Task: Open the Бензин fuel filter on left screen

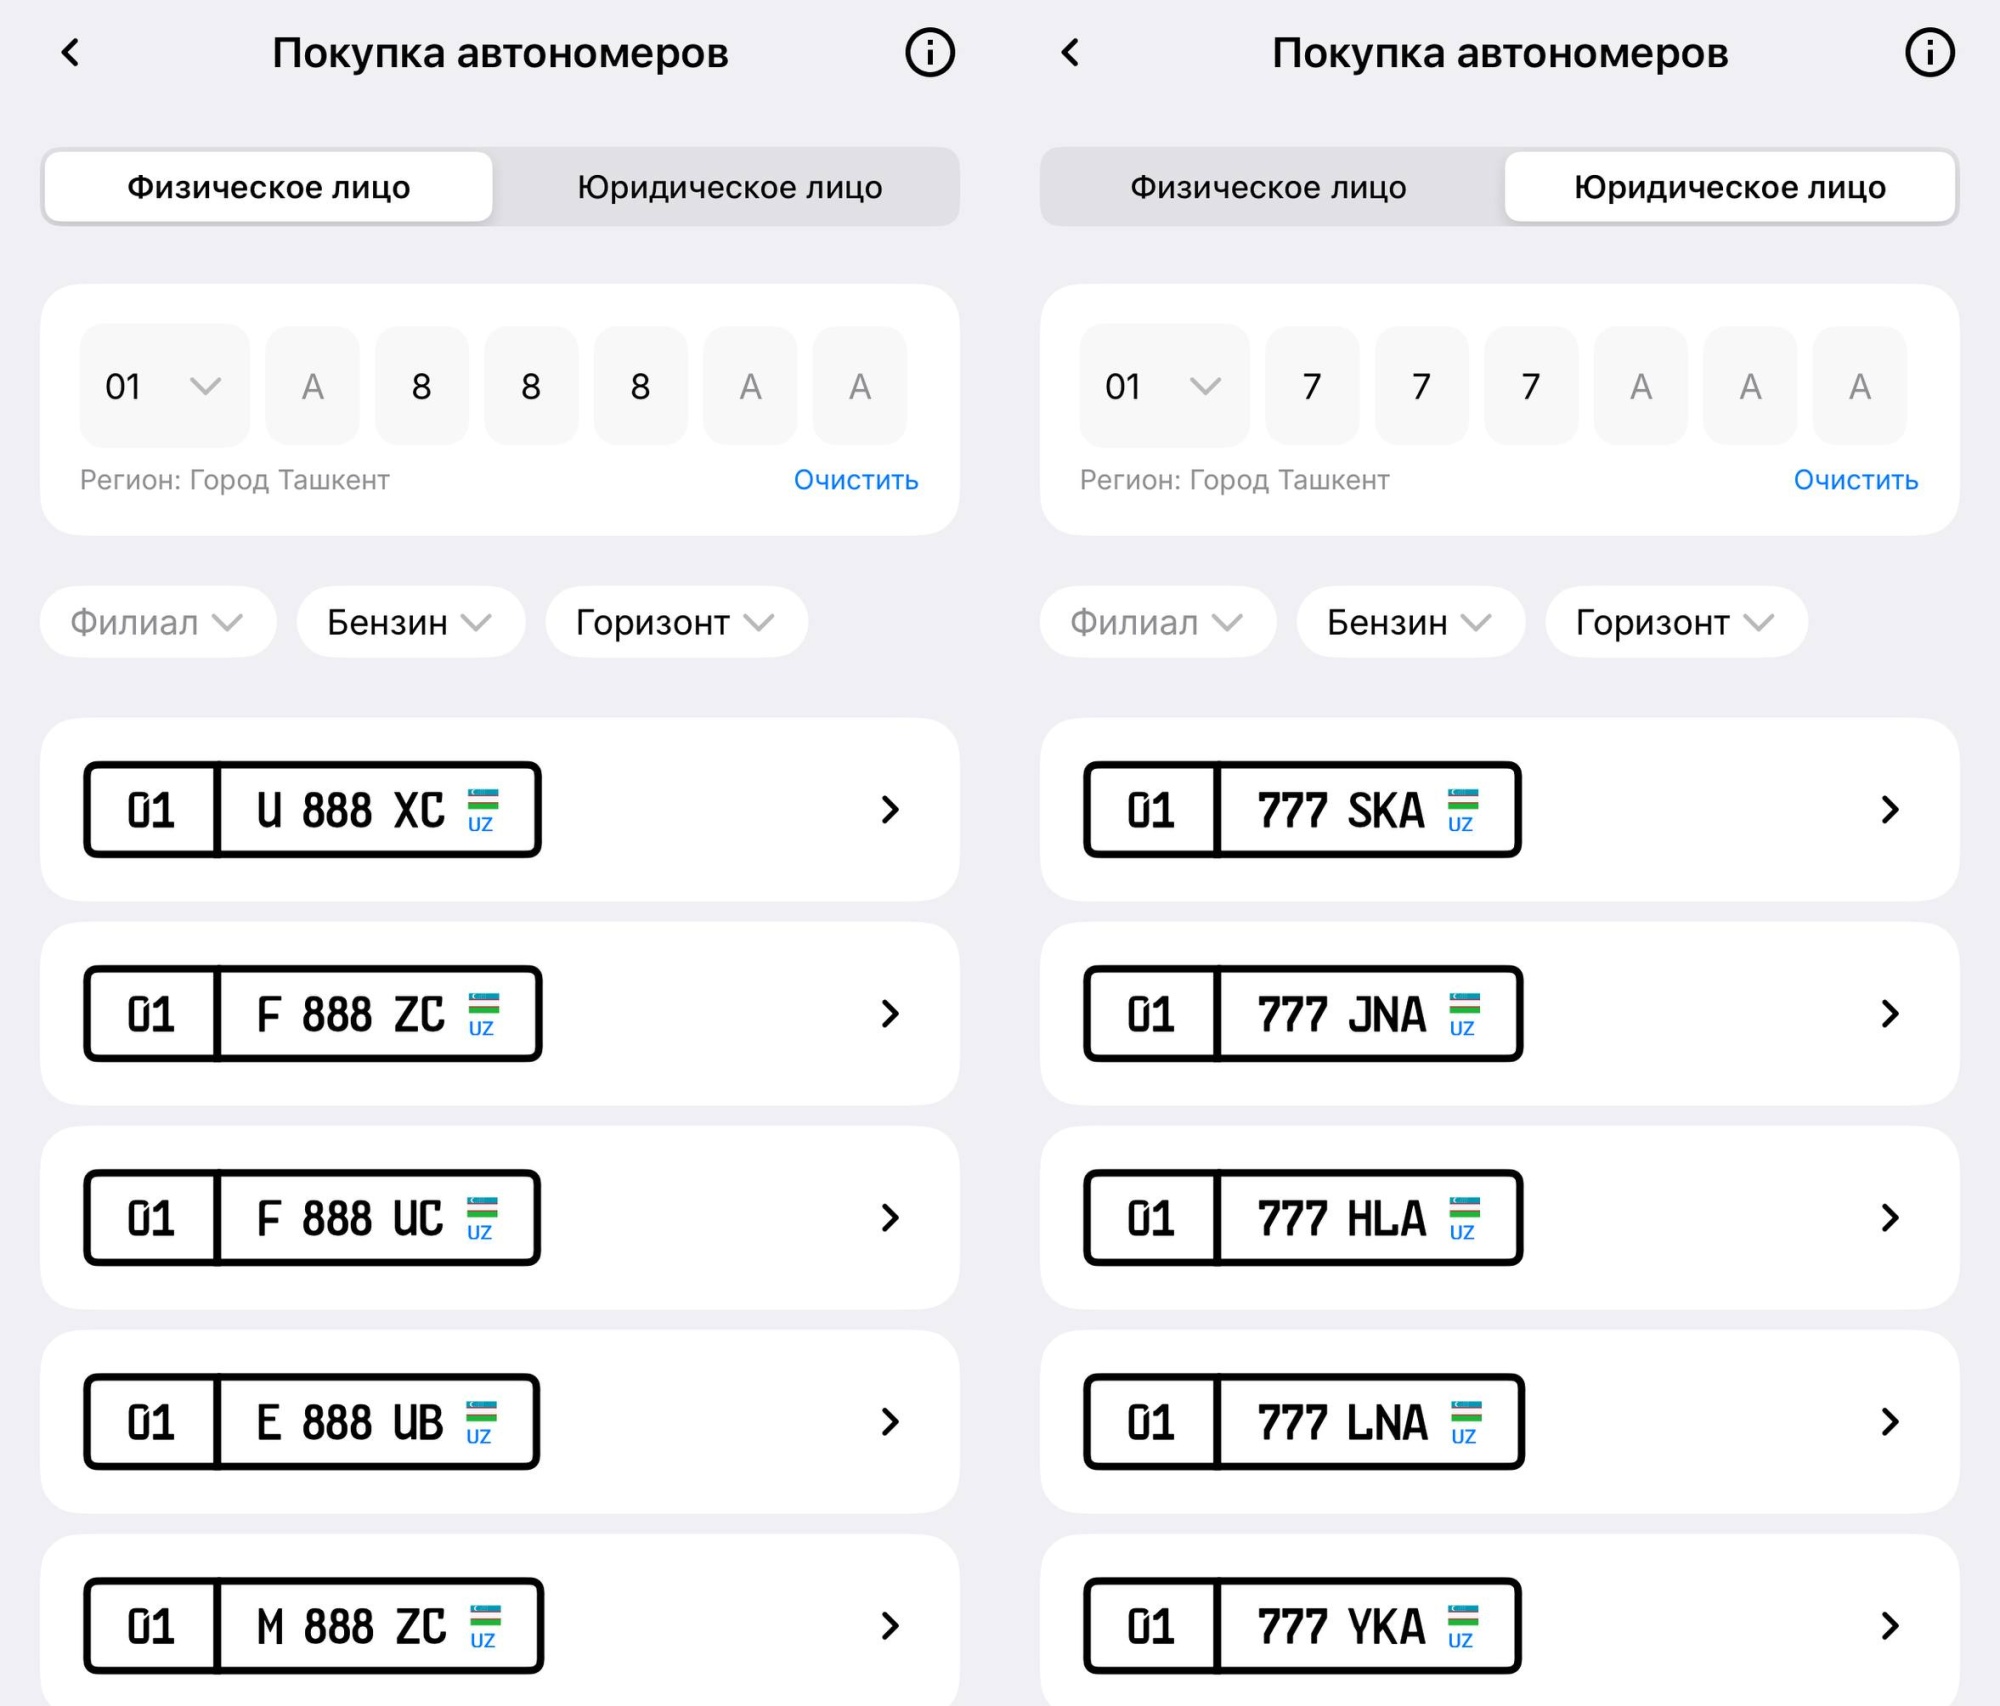Action: pyautogui.click(x=410, y=622)
